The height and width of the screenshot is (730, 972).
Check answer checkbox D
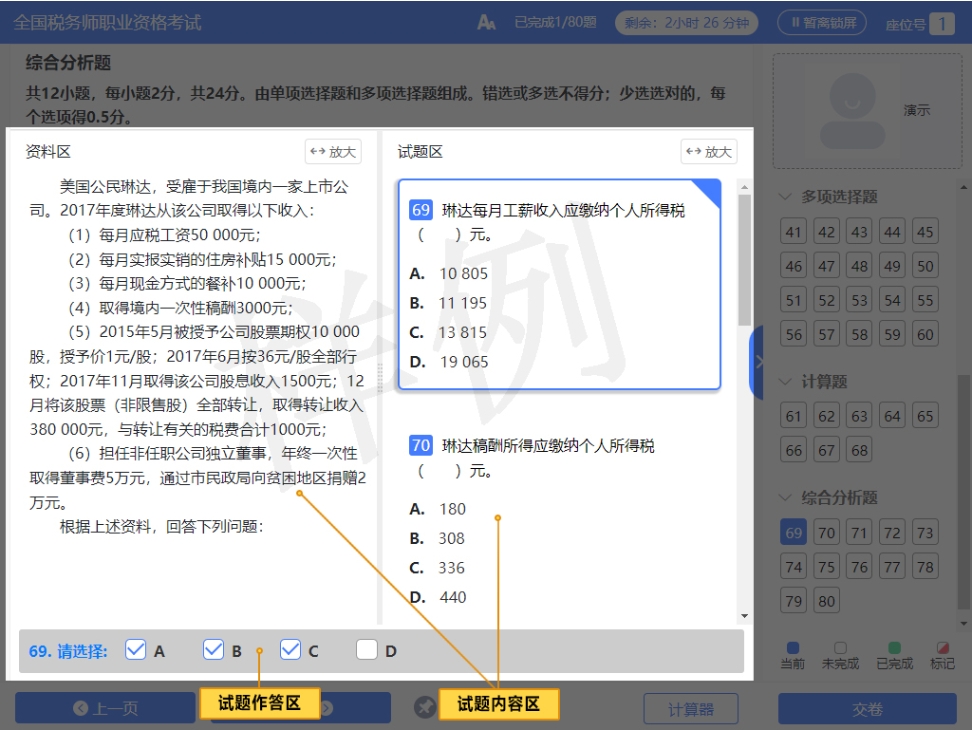(367, 650)
